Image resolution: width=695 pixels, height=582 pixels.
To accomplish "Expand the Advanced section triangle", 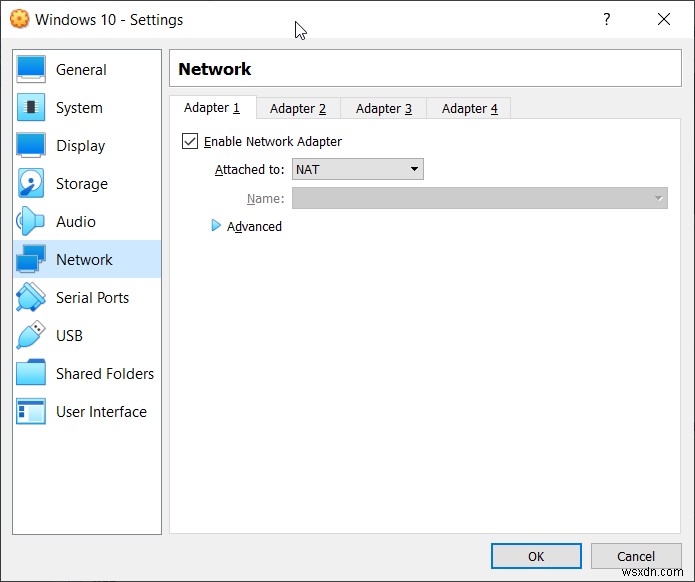I will click(x=216, y=226).
